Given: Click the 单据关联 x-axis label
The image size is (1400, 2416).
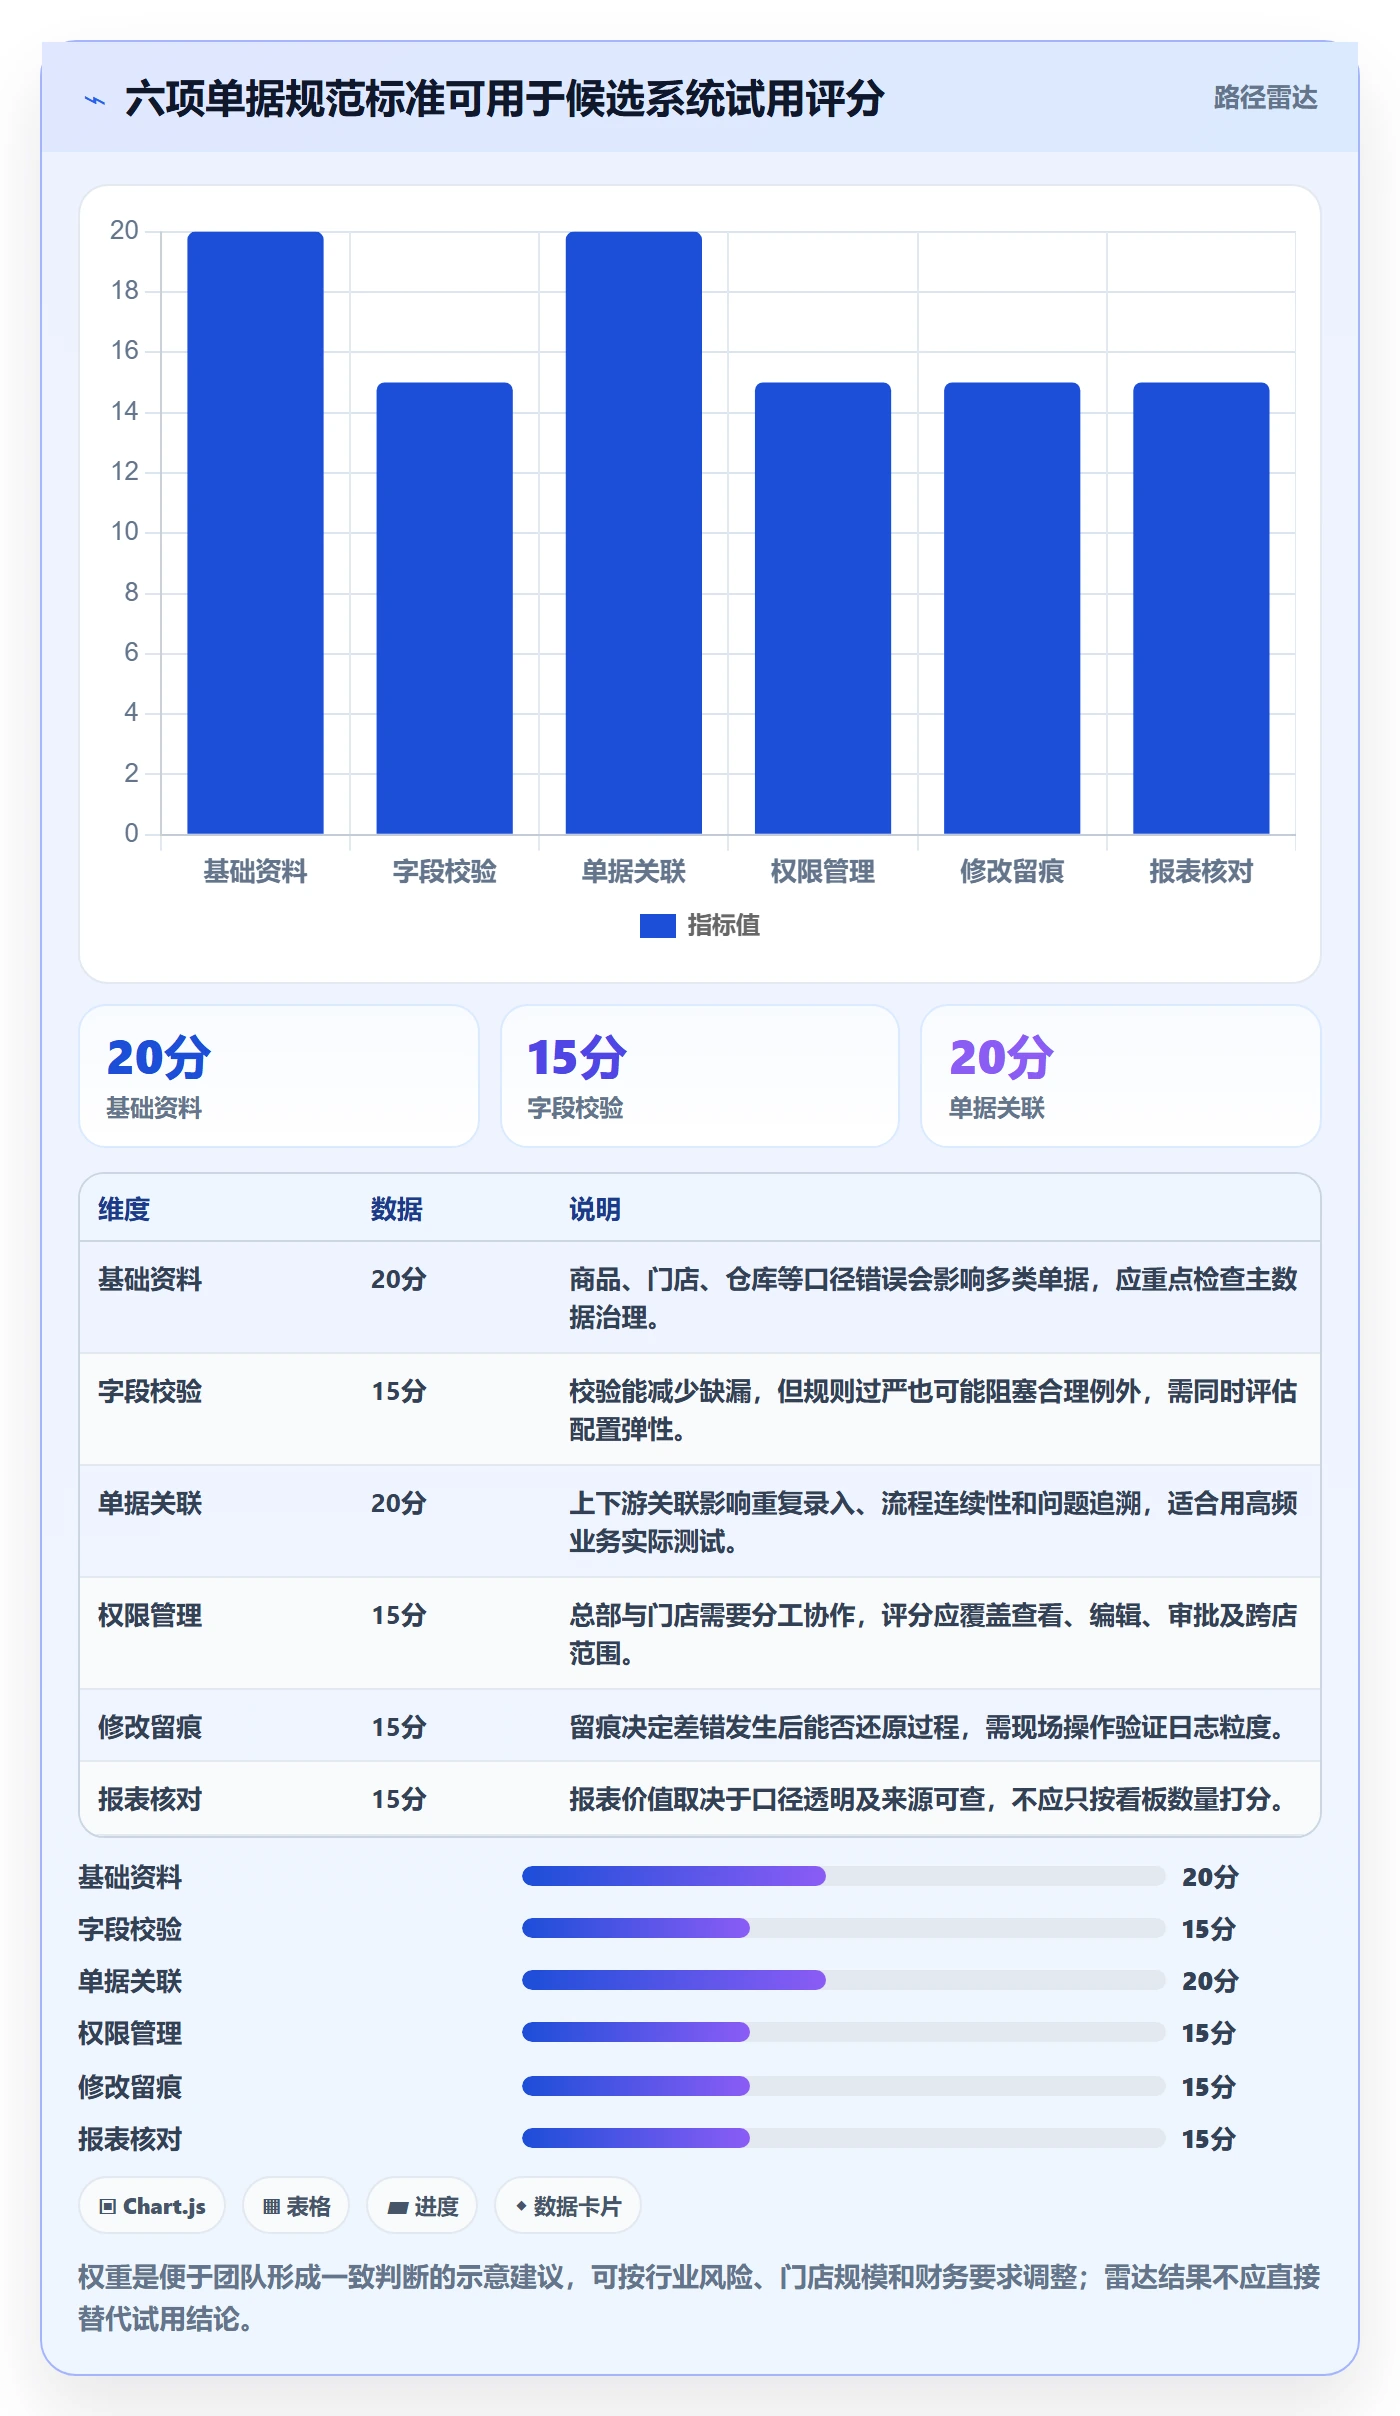Looking at the screenshot, I should click(633, 872).
